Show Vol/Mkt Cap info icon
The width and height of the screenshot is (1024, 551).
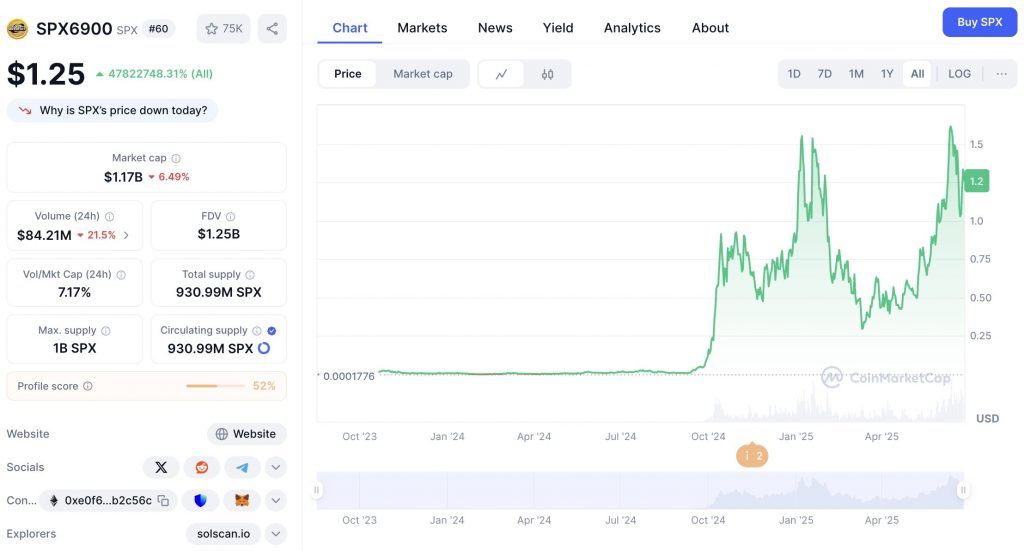point(121,275)
